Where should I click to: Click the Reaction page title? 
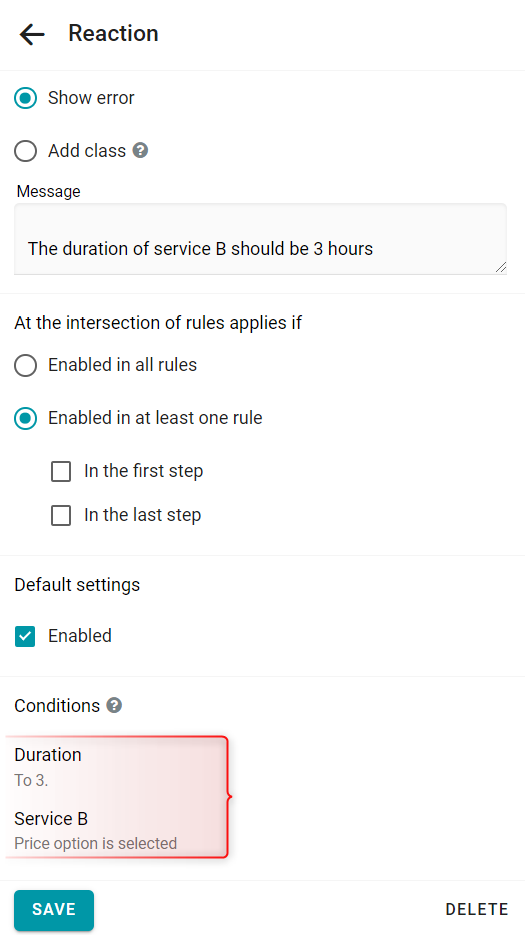point(113,33)
